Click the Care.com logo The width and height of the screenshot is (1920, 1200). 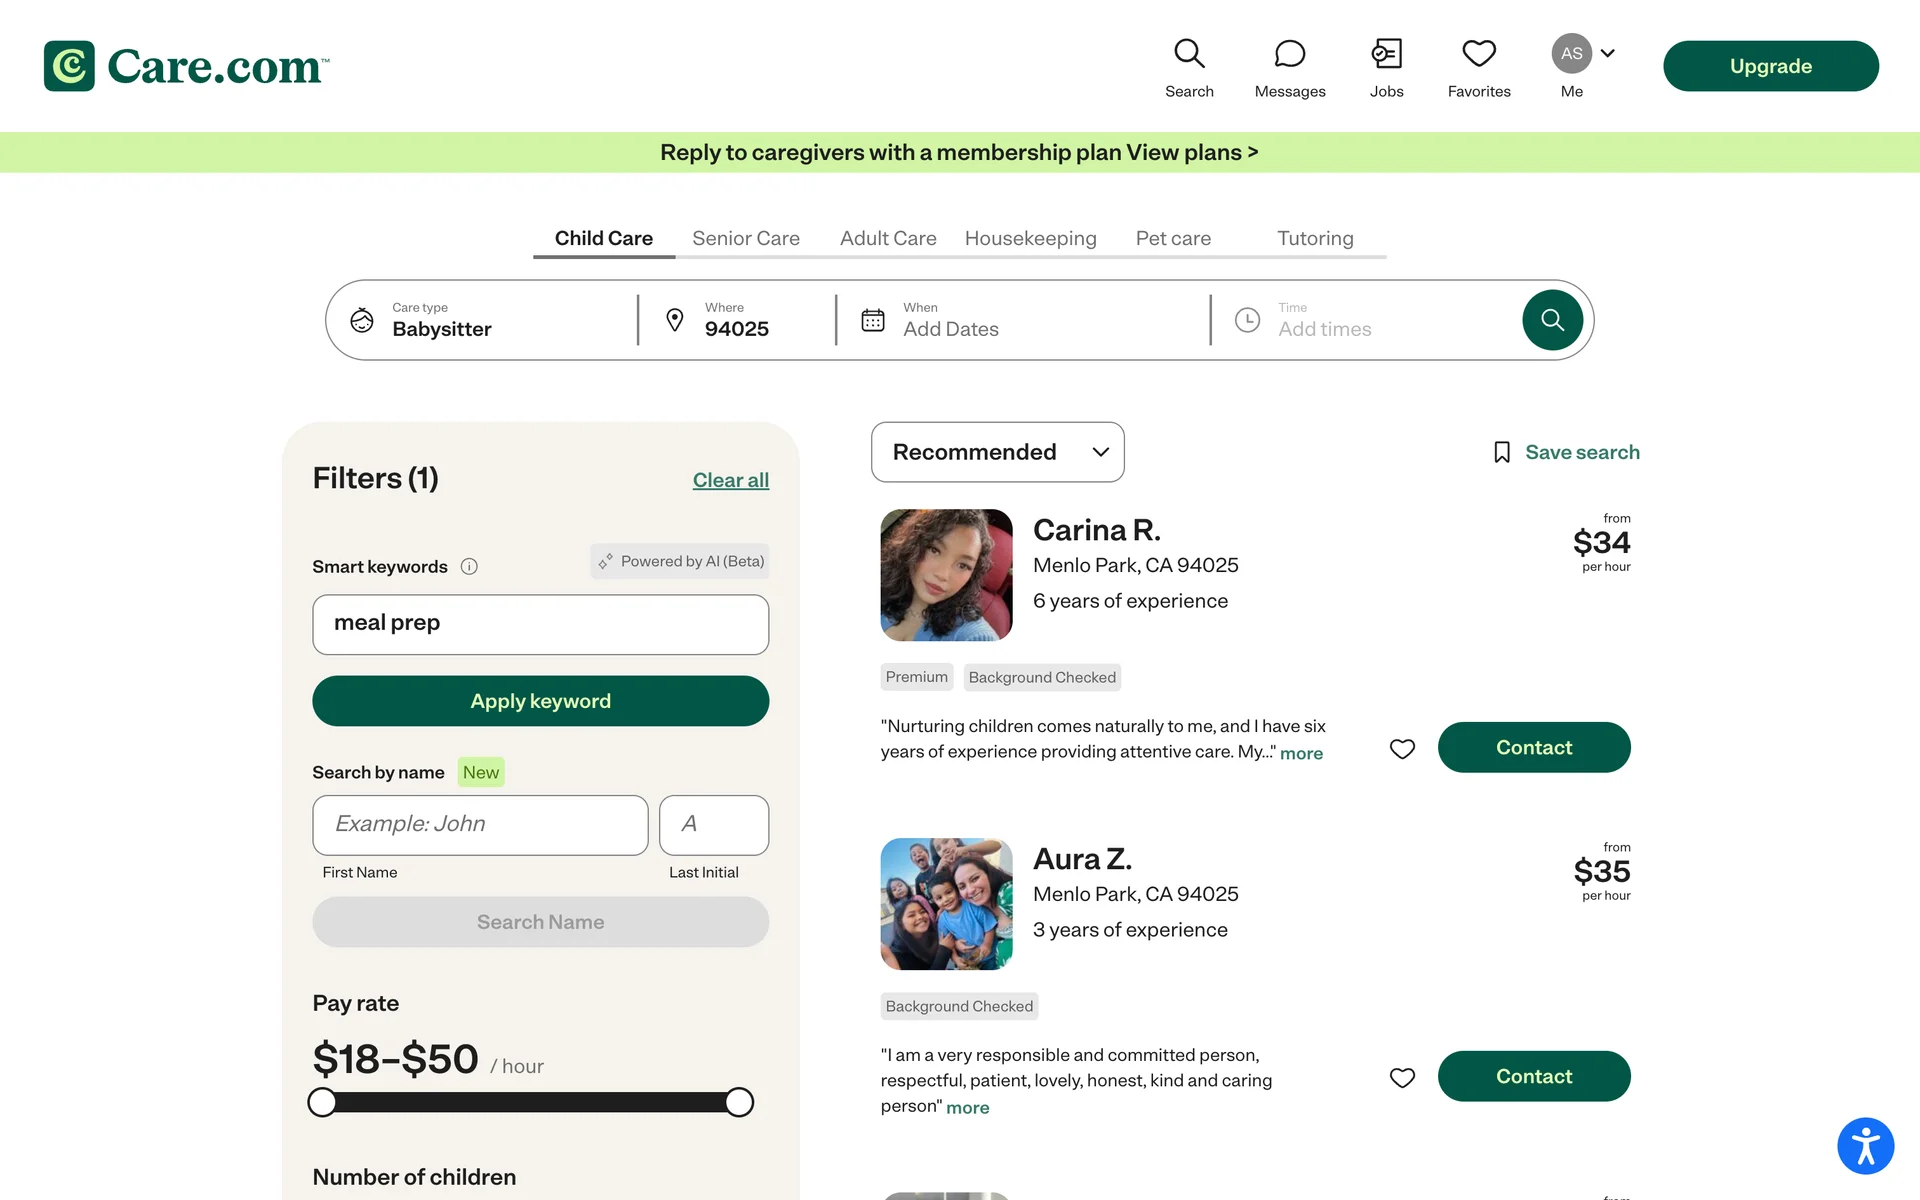coord(186,66)
